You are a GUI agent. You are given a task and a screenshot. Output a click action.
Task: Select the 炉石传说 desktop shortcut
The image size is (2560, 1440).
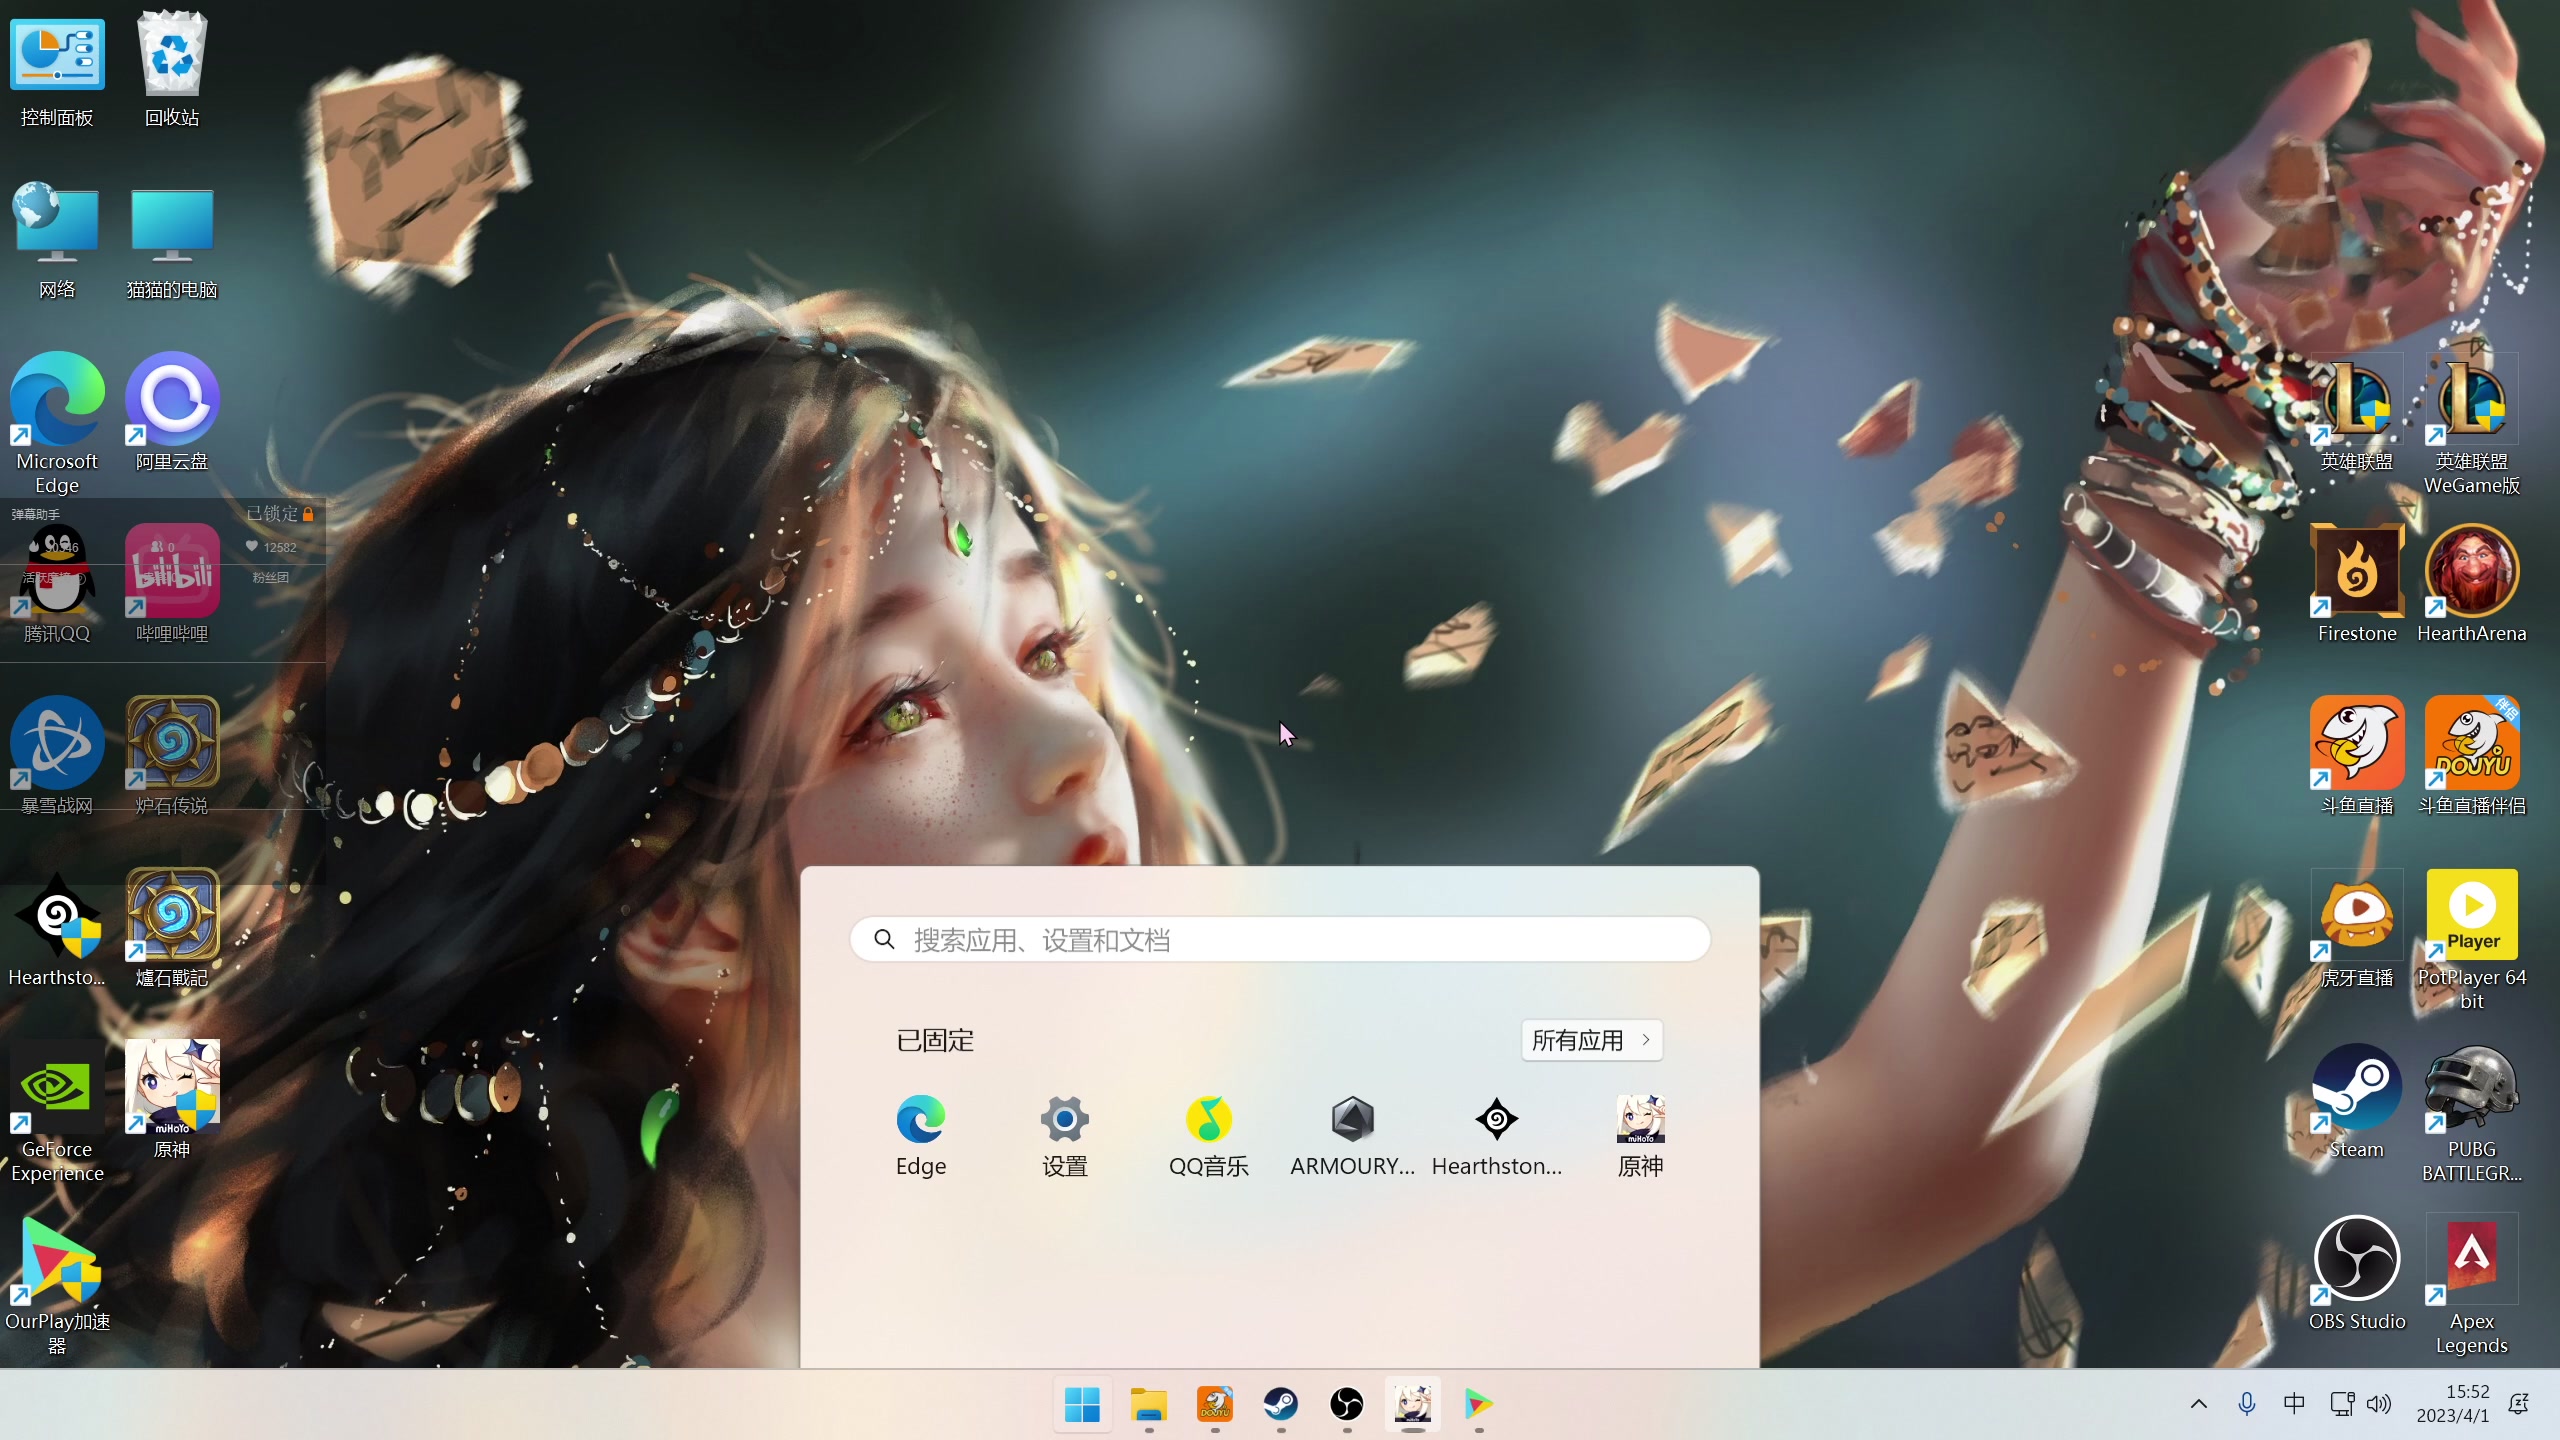pos(172,757)
